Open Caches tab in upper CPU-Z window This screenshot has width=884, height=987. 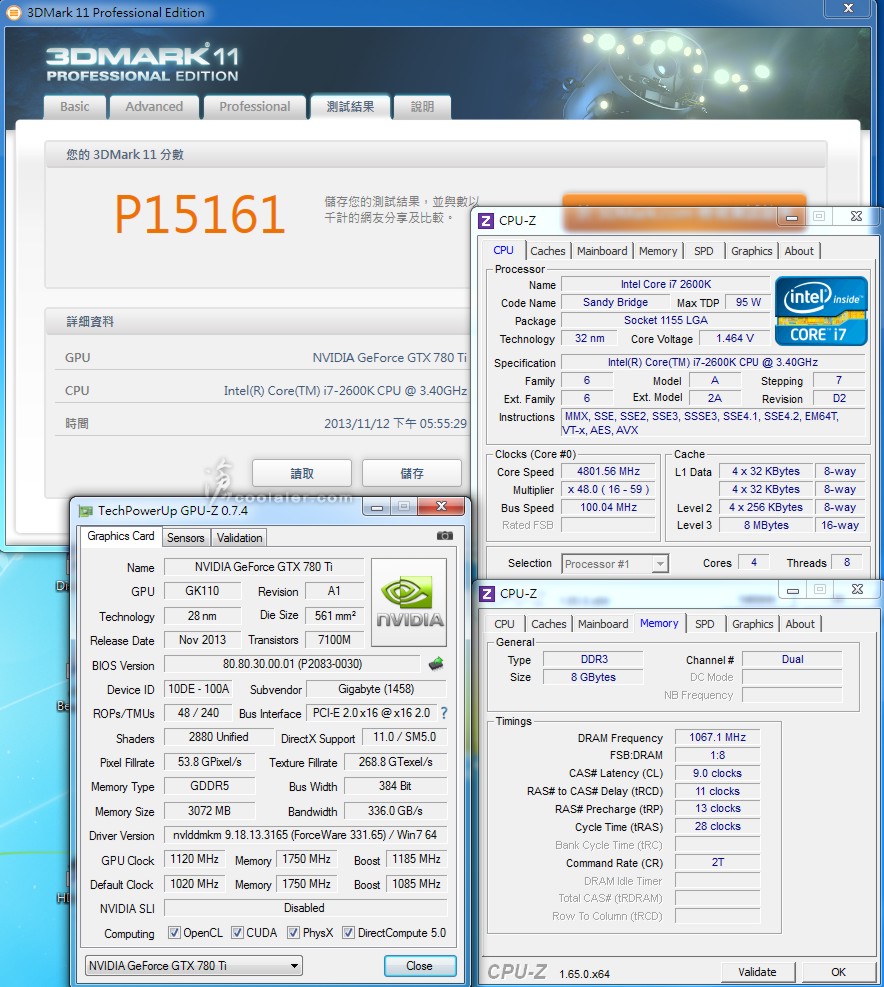tap(548, 251)
